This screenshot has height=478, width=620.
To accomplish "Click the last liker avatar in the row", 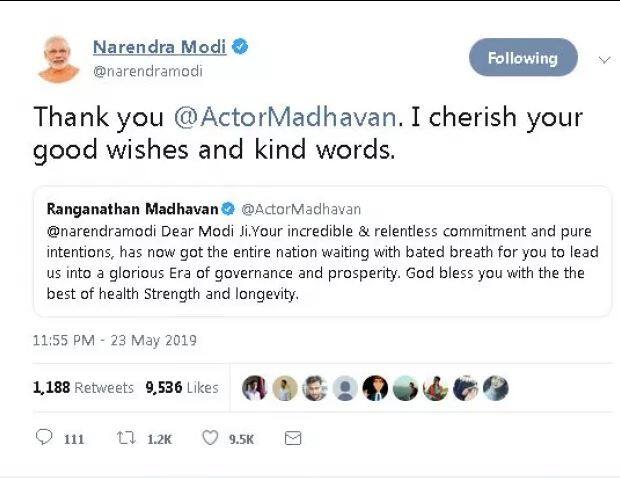I will [x=496, y=388].
